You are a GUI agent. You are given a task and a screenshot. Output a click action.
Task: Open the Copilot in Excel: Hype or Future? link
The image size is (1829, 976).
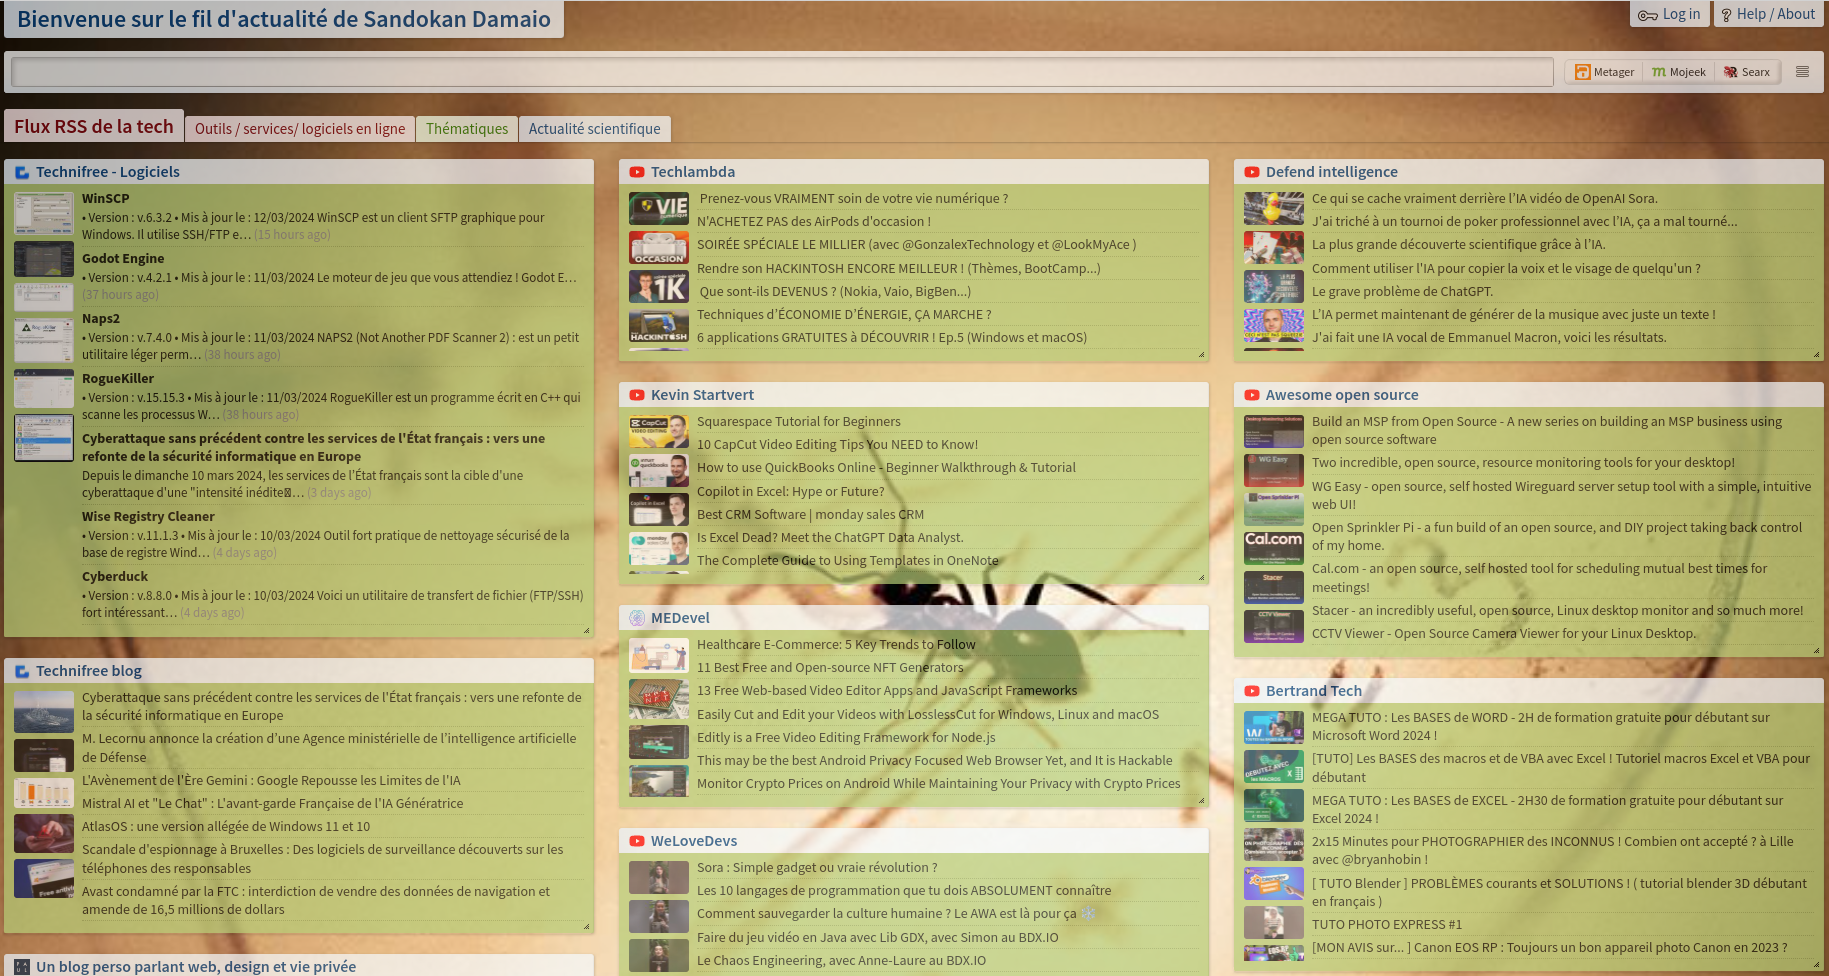click(790, 491)
